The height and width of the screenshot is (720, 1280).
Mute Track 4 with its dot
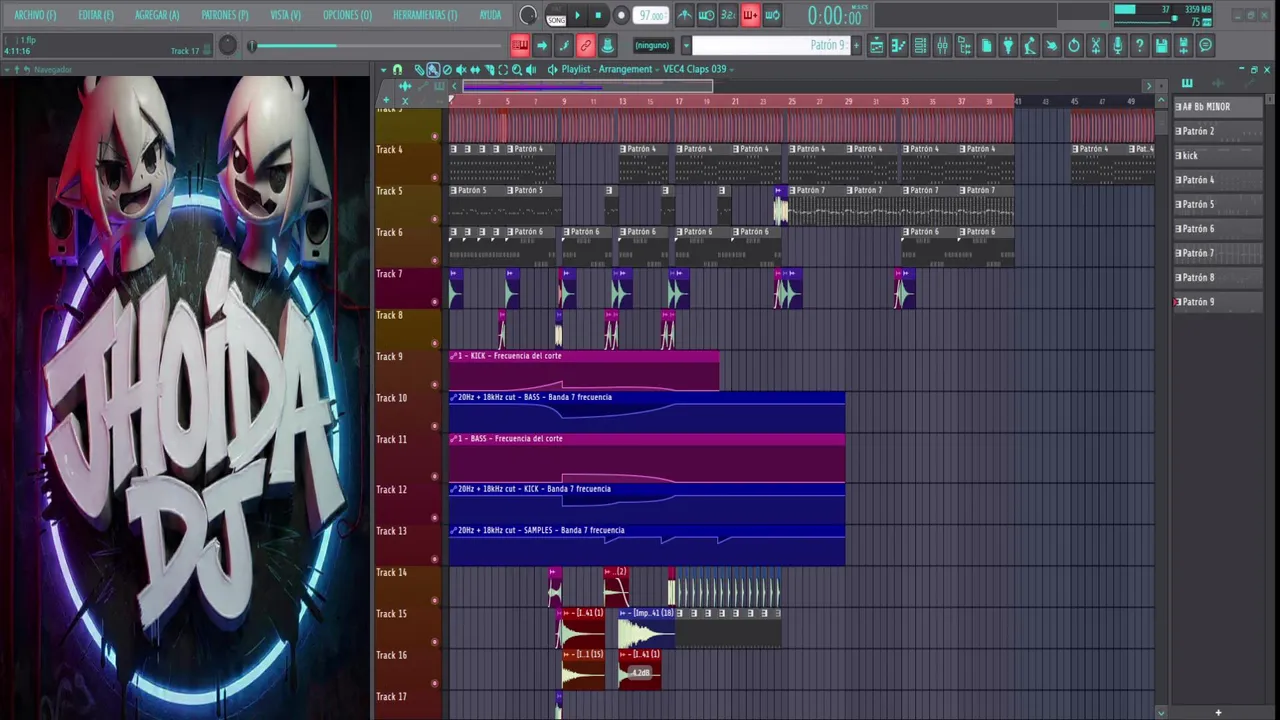click(434, 178)
